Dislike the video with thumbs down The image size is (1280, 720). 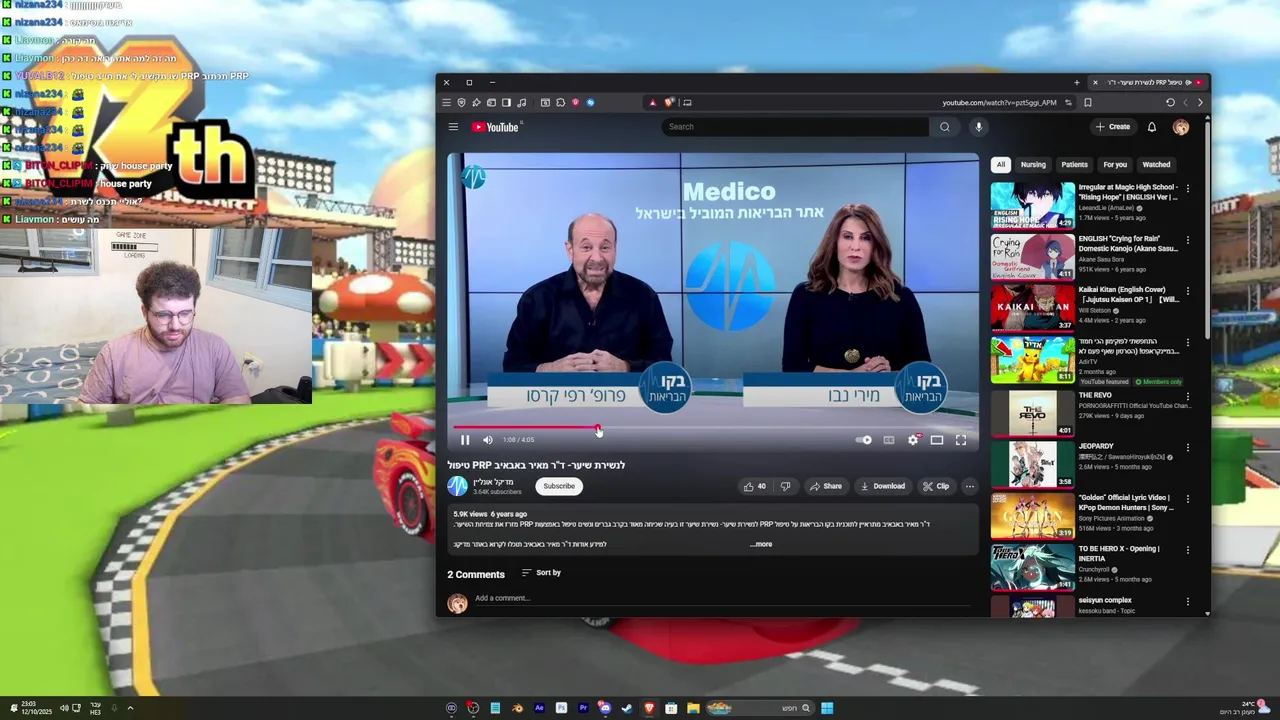[785, 486]
